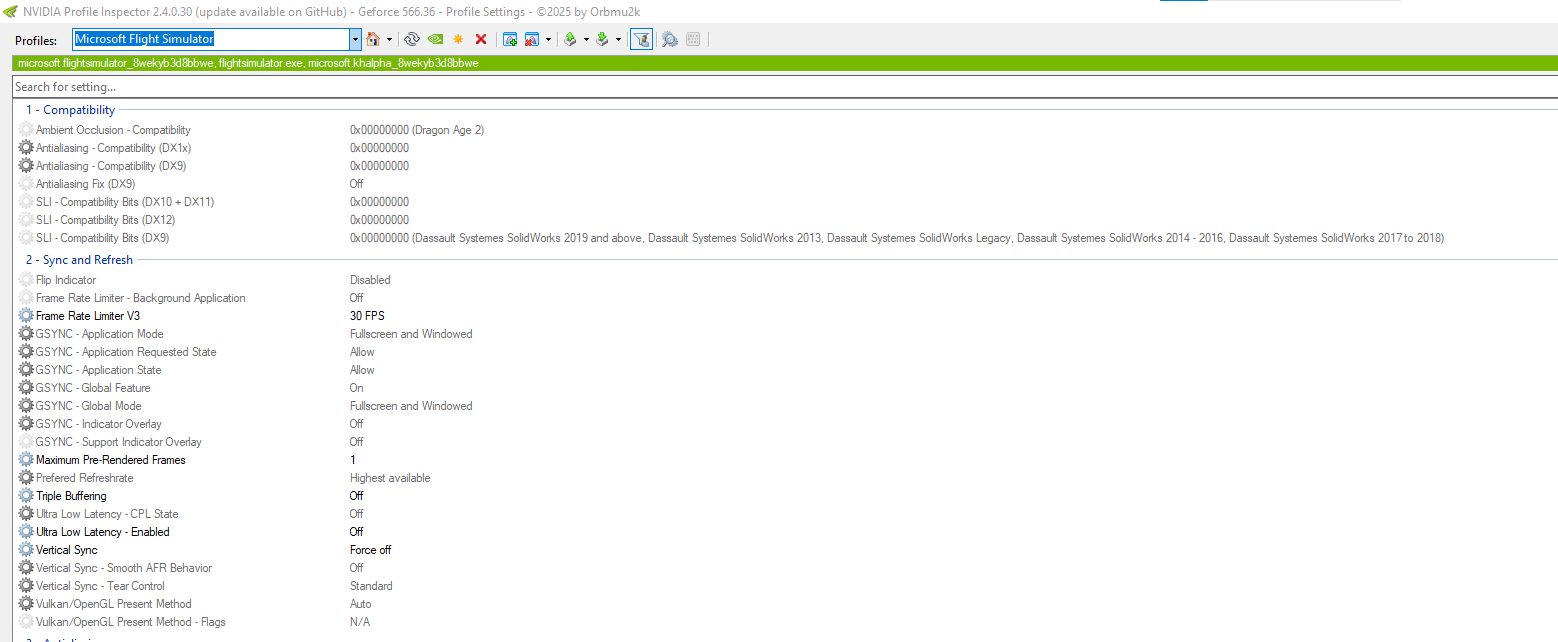Click gear icon beside Ultra Low Latency - Enabled
This screenshot has height=642, width=1558.
click(26, 532)
